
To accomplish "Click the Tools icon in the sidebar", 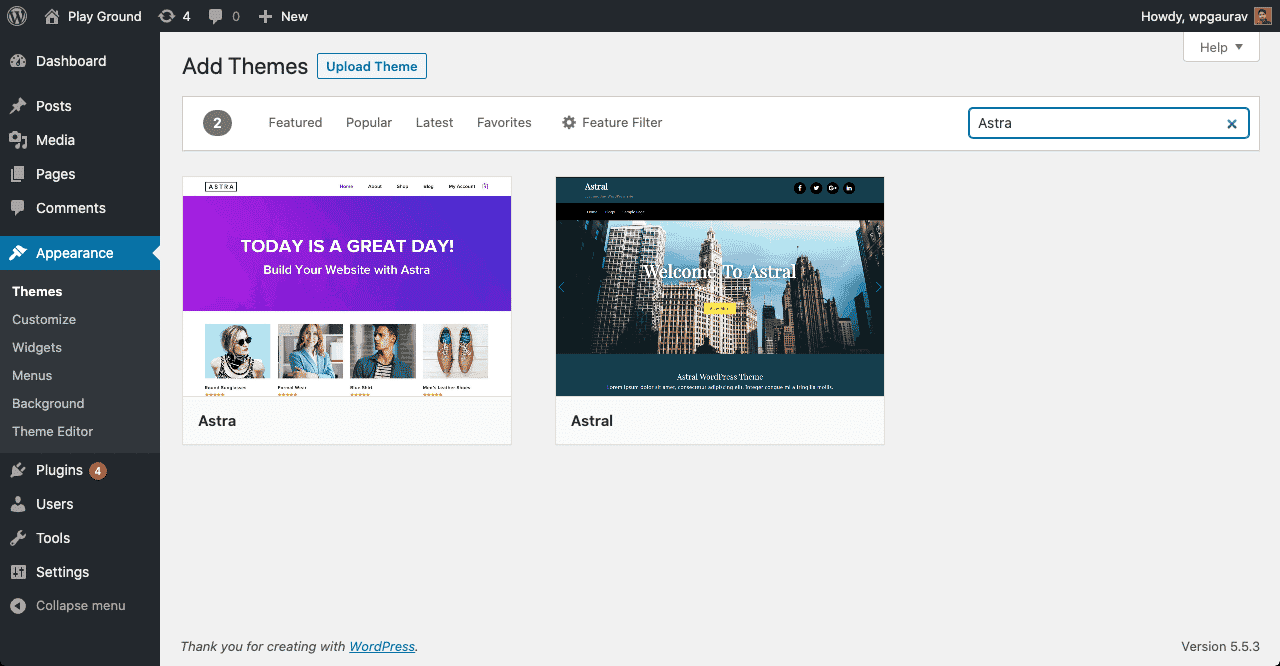I will (x=20, y=538).
